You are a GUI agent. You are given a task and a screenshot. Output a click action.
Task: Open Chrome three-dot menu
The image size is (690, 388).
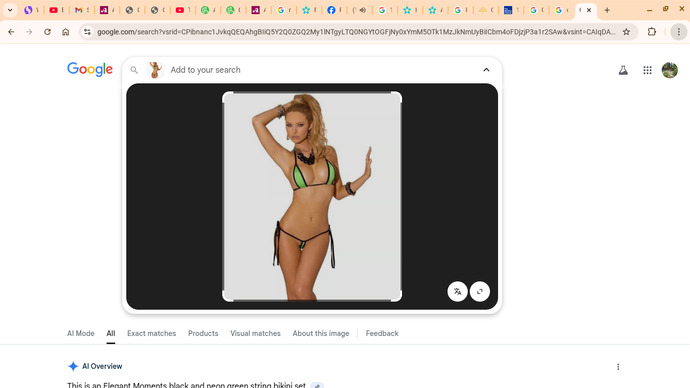[x=679, y=32]
